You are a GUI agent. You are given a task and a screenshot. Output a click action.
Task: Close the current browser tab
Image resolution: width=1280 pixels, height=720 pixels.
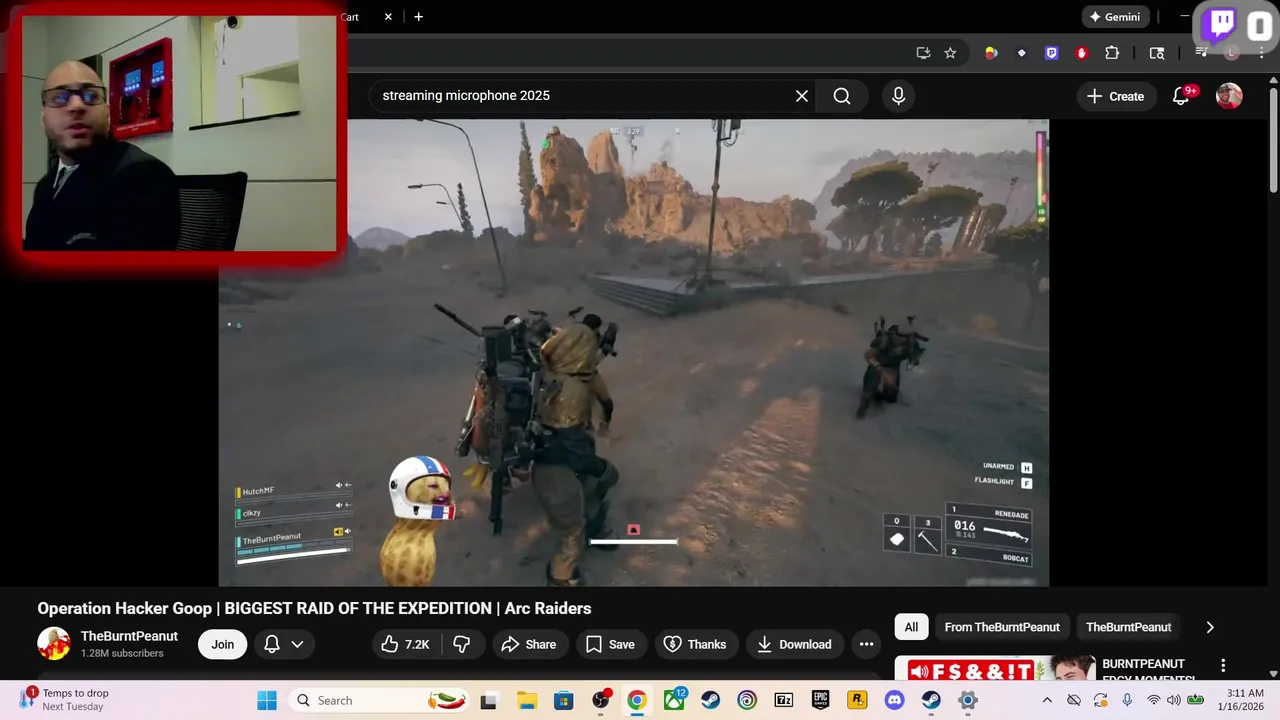tap(389, 17)
